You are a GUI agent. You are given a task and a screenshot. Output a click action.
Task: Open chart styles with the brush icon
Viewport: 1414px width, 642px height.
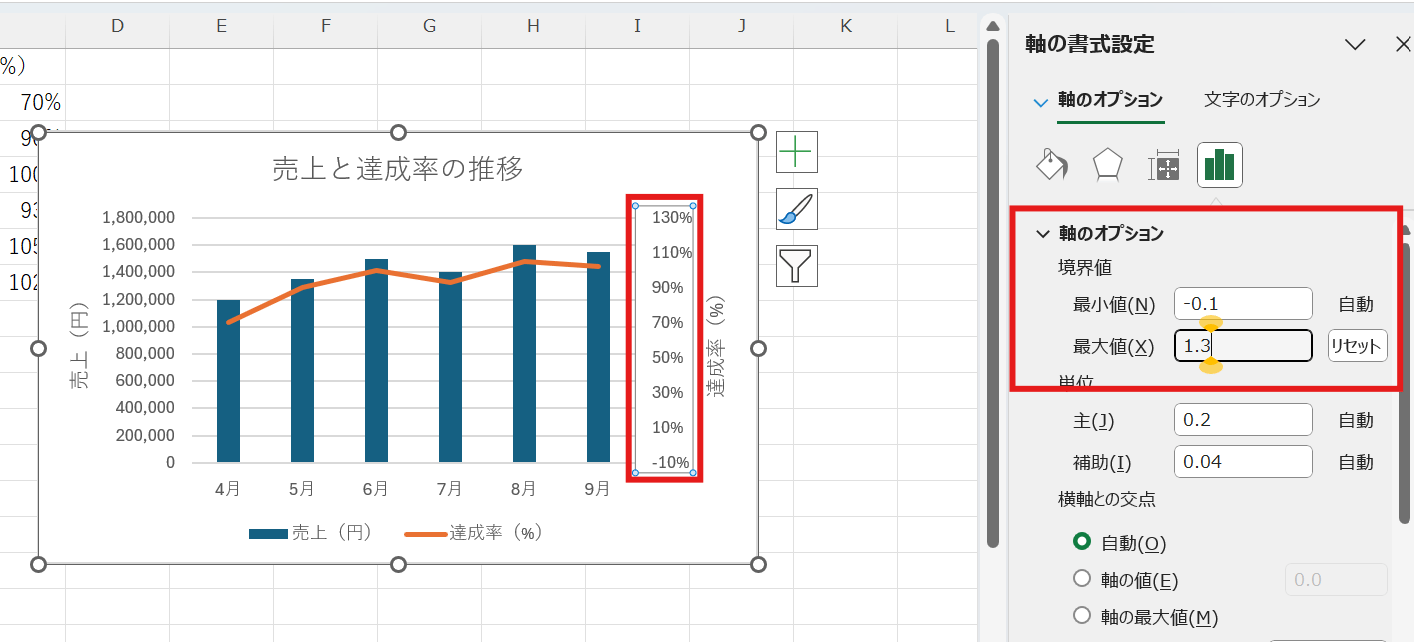(x=796, y=209)
